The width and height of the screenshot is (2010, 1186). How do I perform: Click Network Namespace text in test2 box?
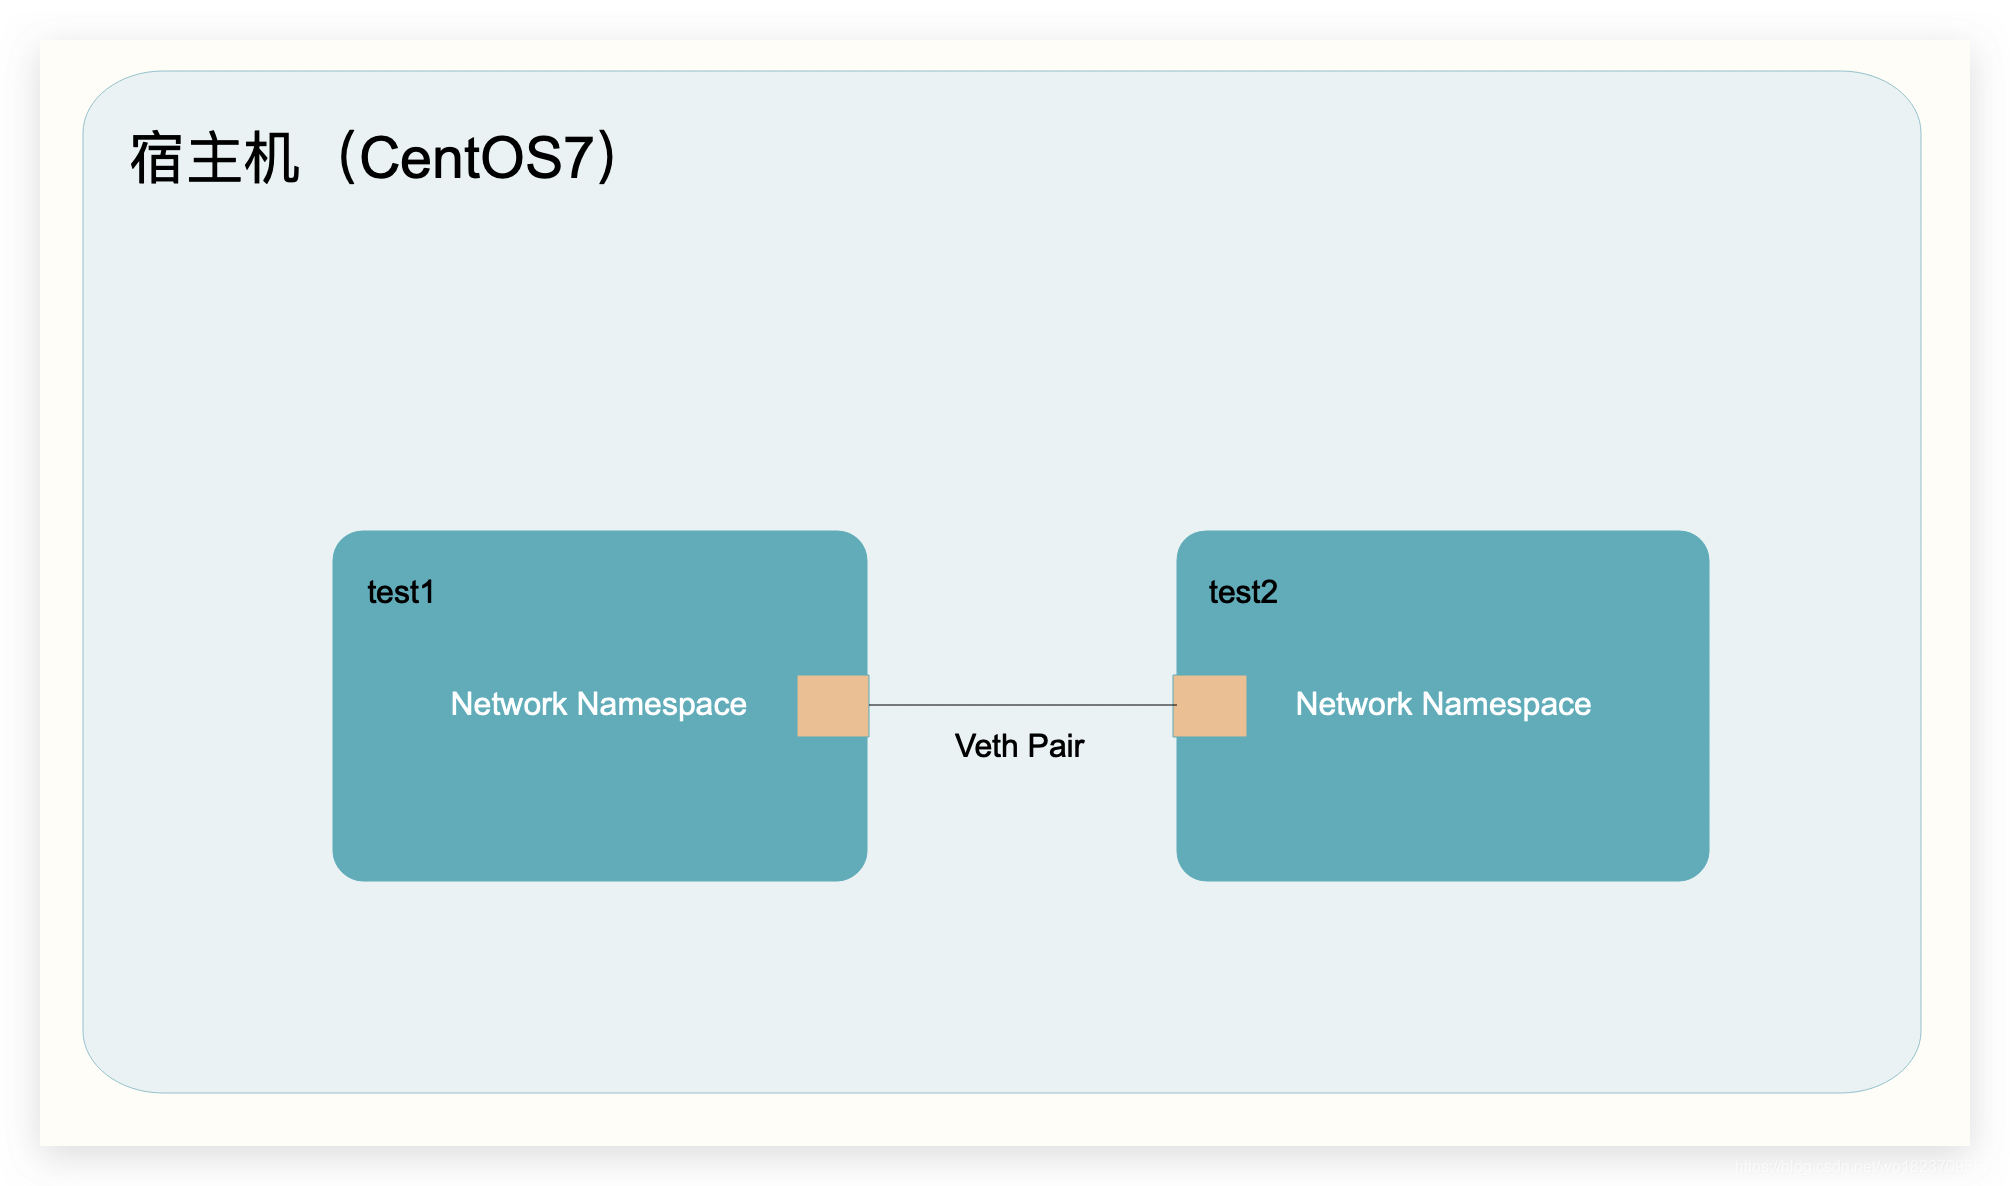(x=1443, y=704)
